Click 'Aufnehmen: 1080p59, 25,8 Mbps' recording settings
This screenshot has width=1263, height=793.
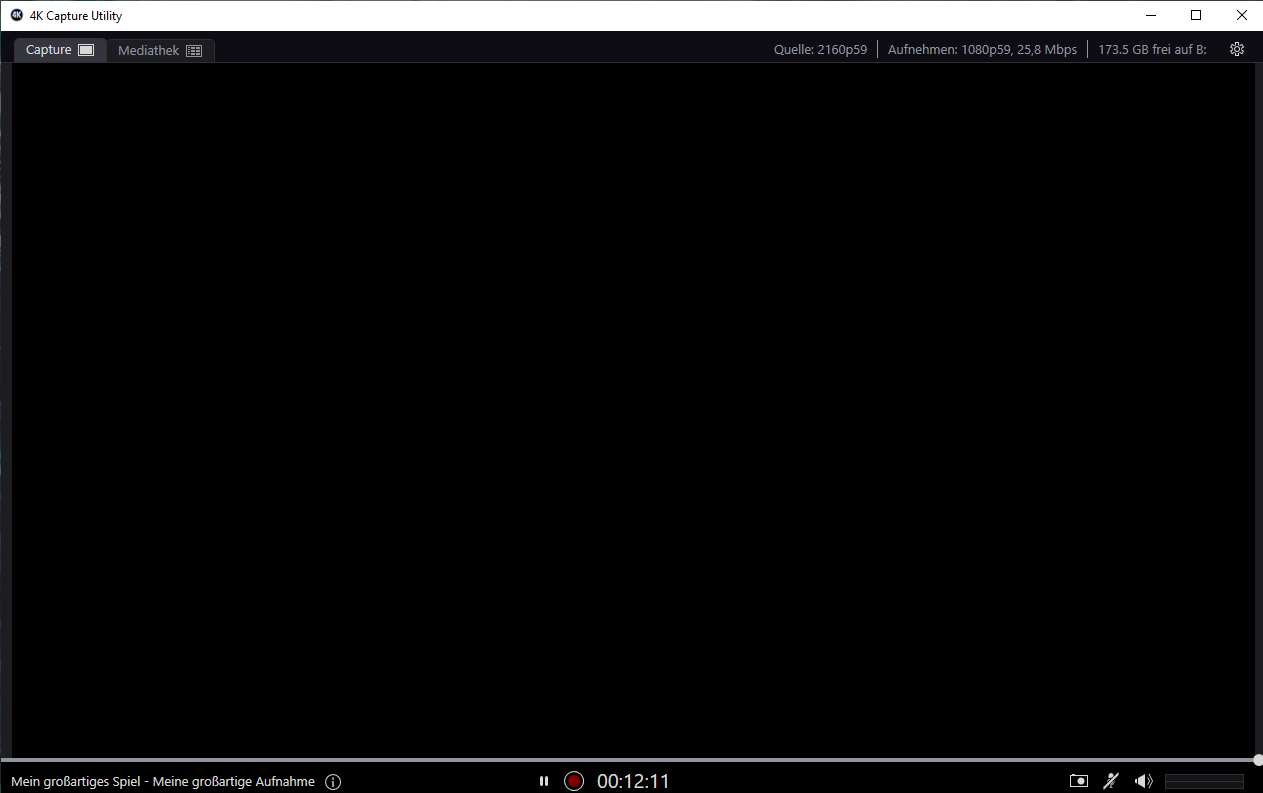click(x=982, y=49)
